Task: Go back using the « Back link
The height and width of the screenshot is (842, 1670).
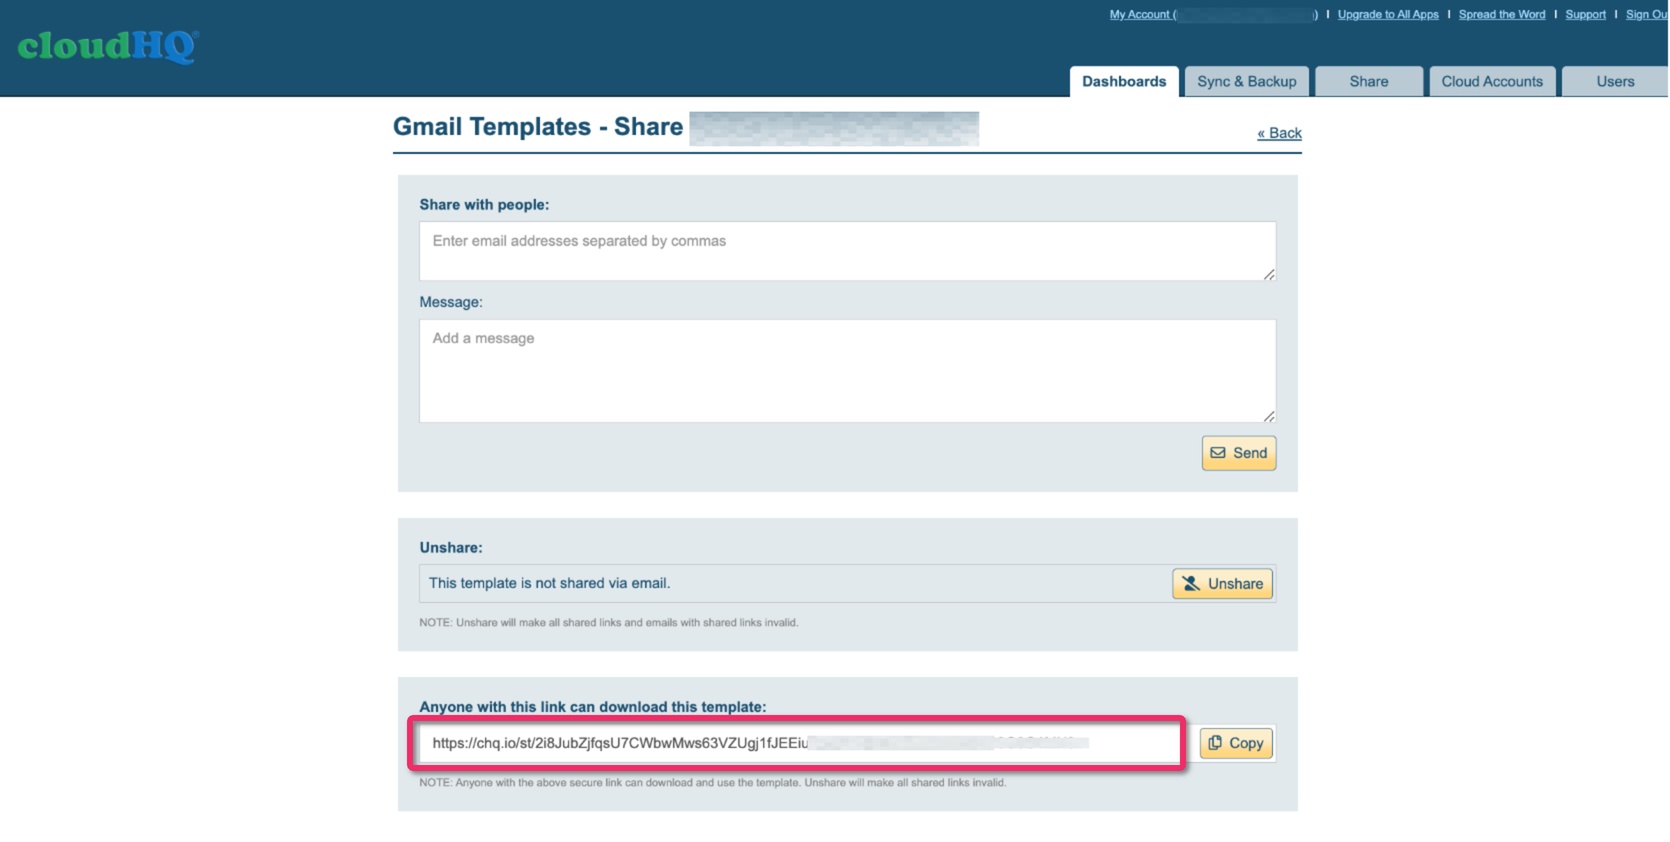Action: (x=1279, y=133)
